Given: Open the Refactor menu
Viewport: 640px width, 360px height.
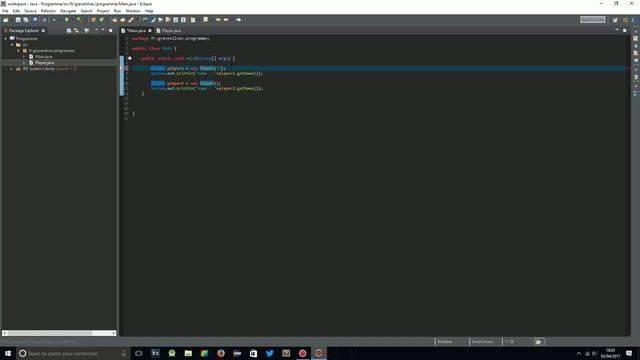Looking at the screenshot, I should tap(48, 11).
